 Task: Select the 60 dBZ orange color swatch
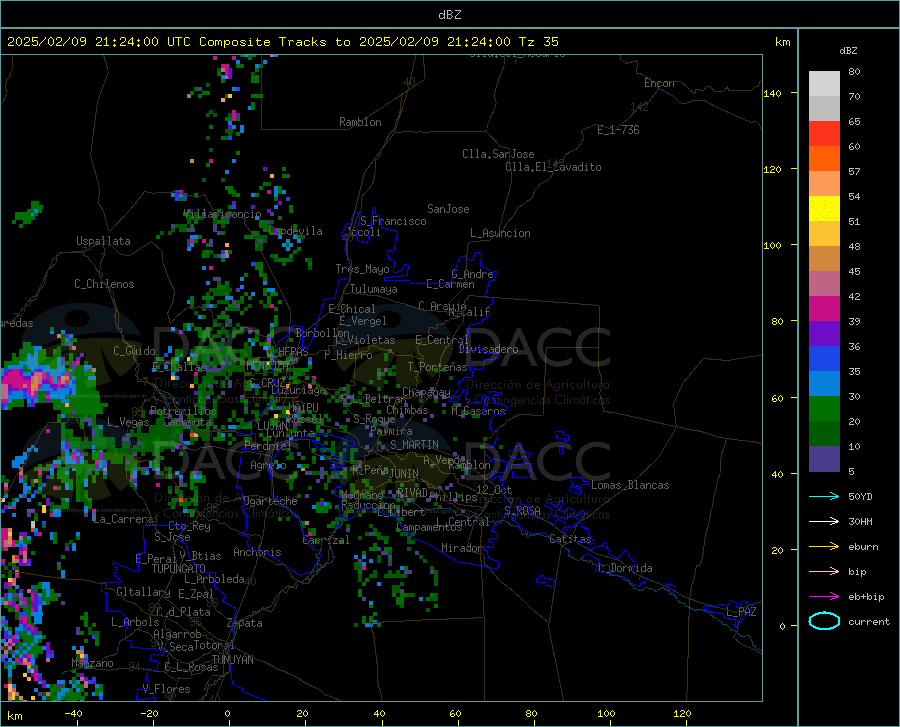[x=824, y=159]
